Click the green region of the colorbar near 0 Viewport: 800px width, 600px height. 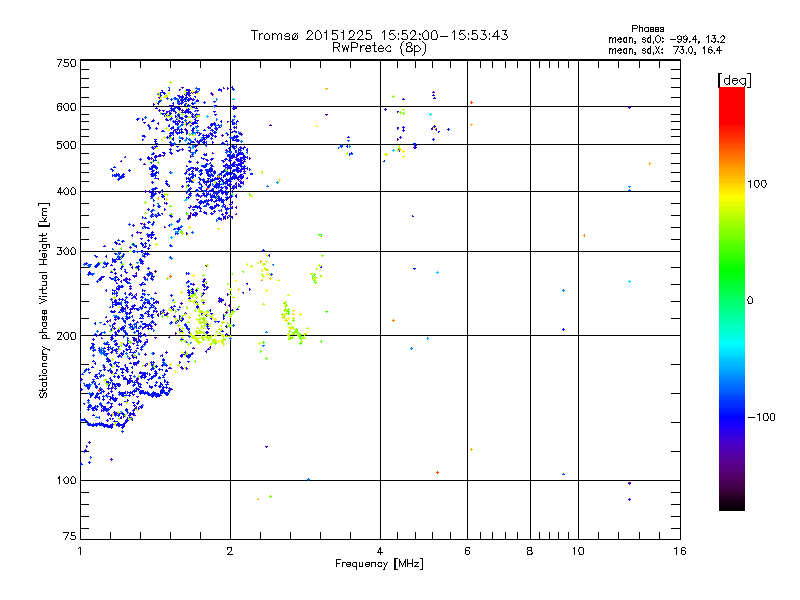(732, 286)
